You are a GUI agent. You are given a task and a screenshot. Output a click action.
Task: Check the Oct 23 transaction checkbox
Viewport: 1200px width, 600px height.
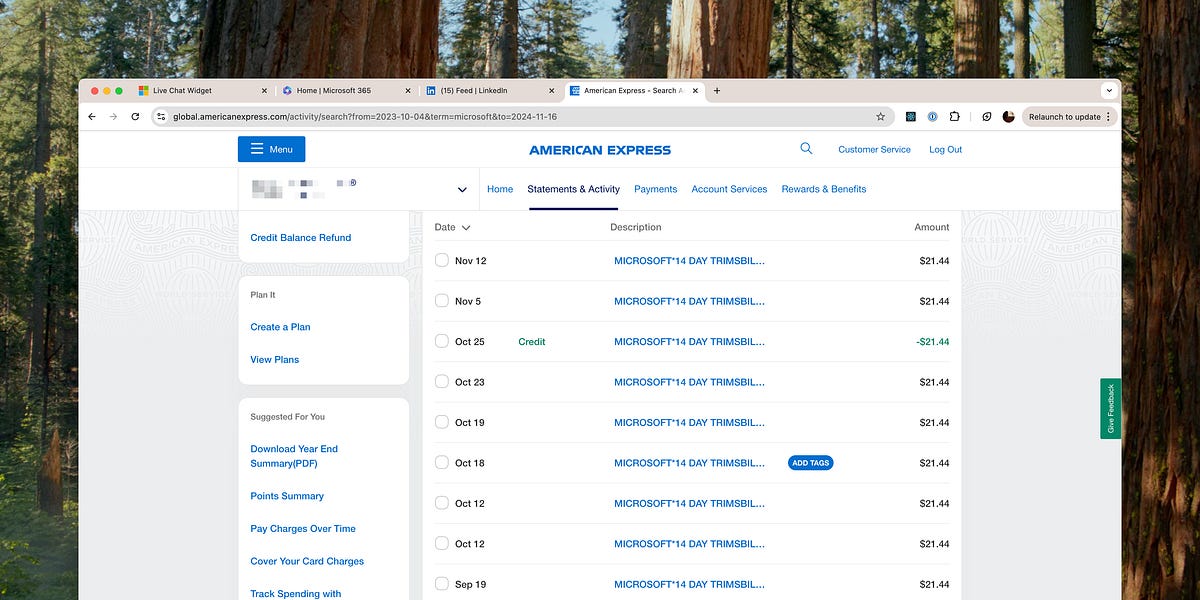(x=442, y=382)
